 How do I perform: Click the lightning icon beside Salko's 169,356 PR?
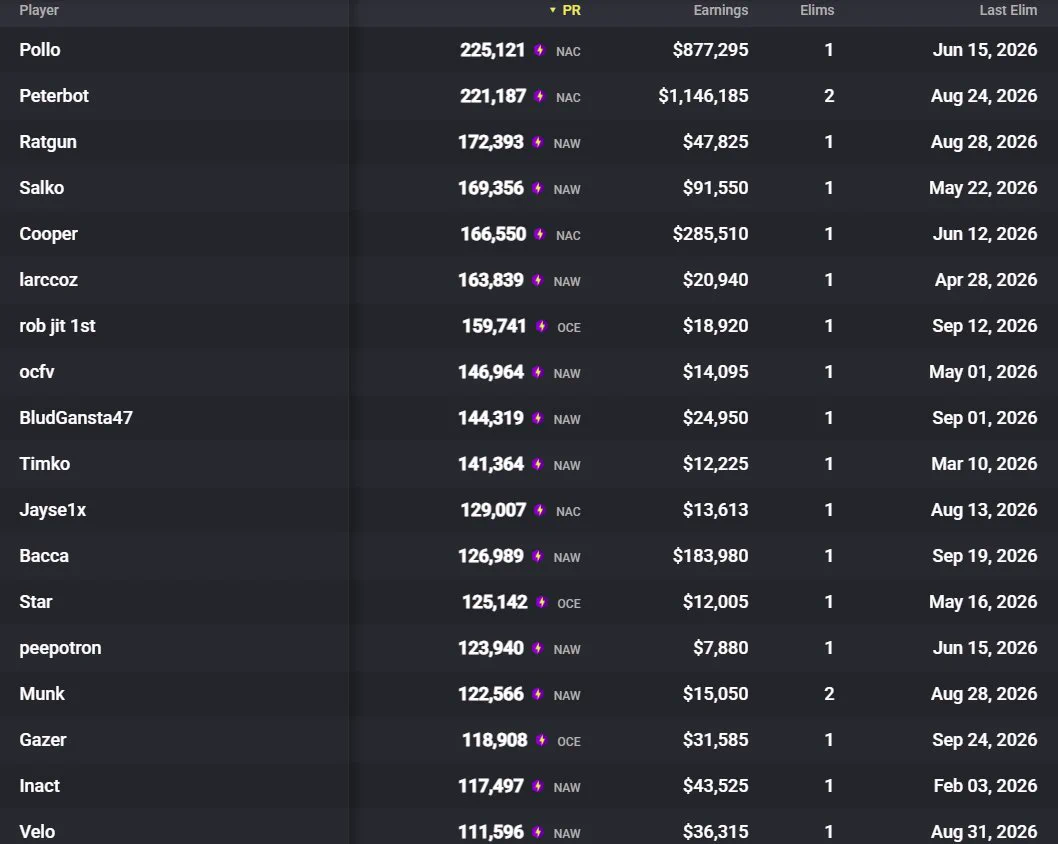pos(537,188)
